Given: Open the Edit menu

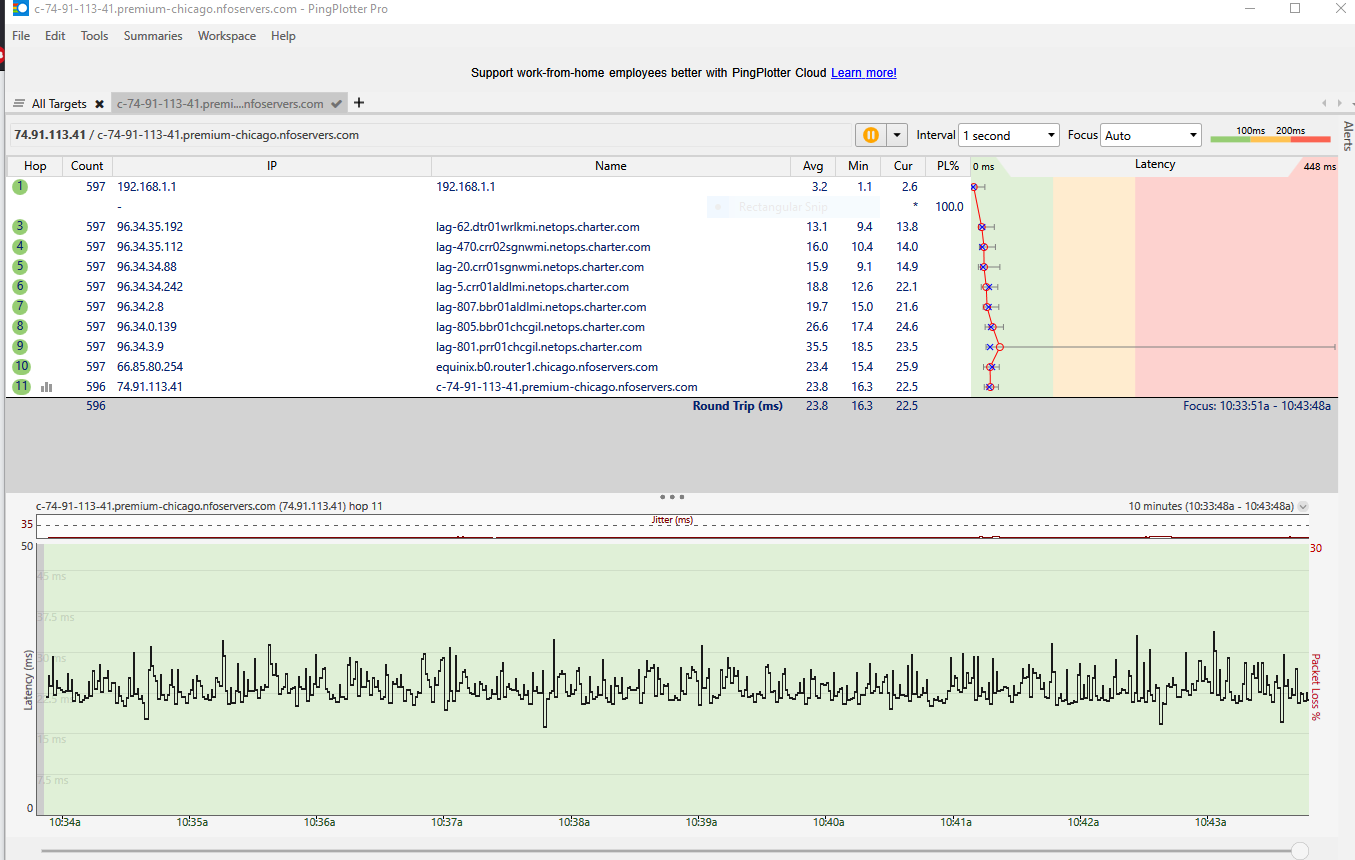Looking at the screenshot, I should [x=55, y=36].
